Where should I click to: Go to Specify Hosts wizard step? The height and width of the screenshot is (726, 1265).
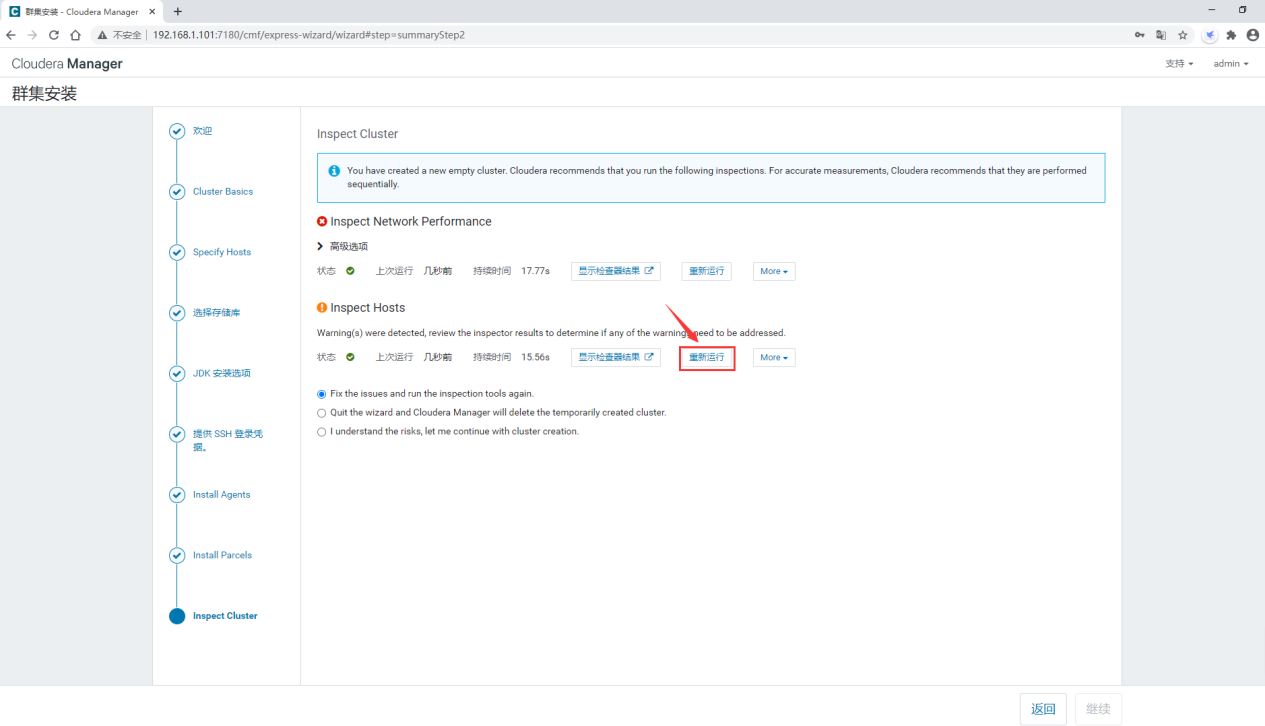(x=222, y=252)
